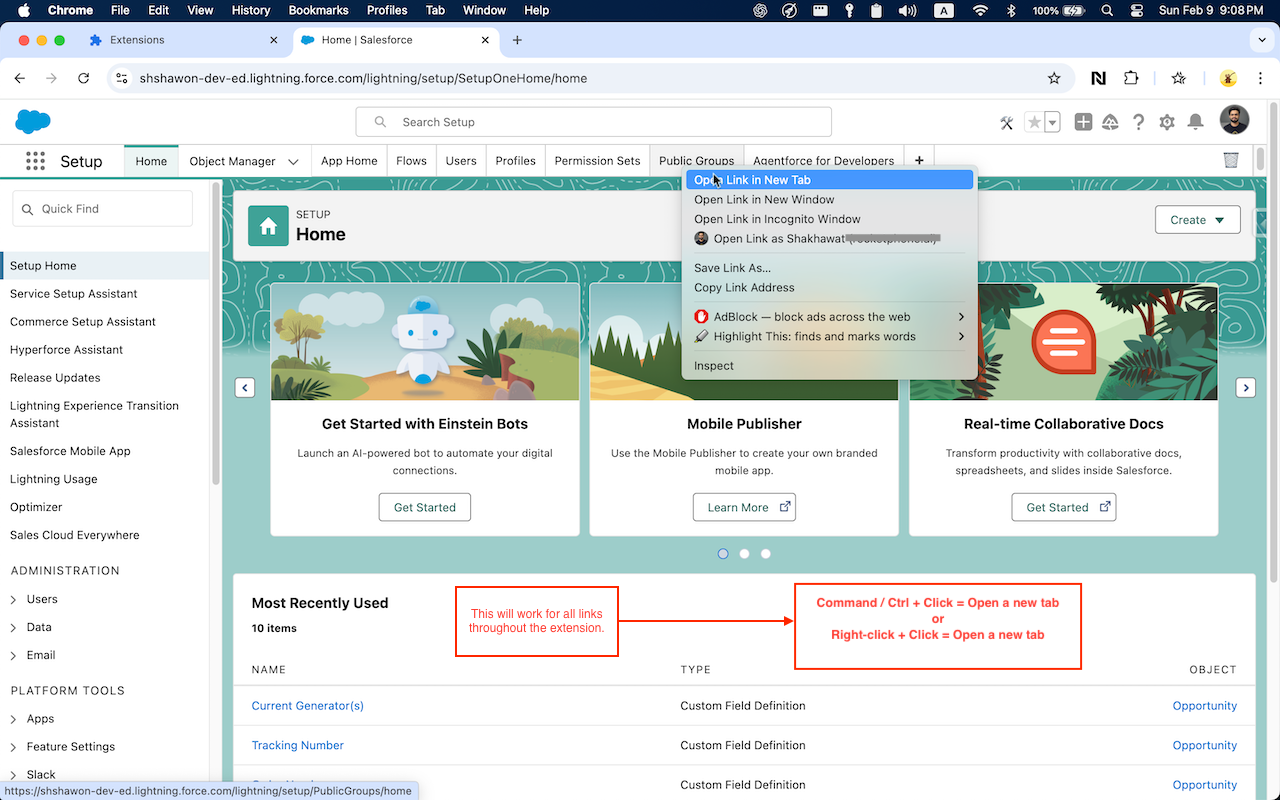Switch to the App Home tab
Viewport: 1280px width, 800px height.
tap(349, 161)
